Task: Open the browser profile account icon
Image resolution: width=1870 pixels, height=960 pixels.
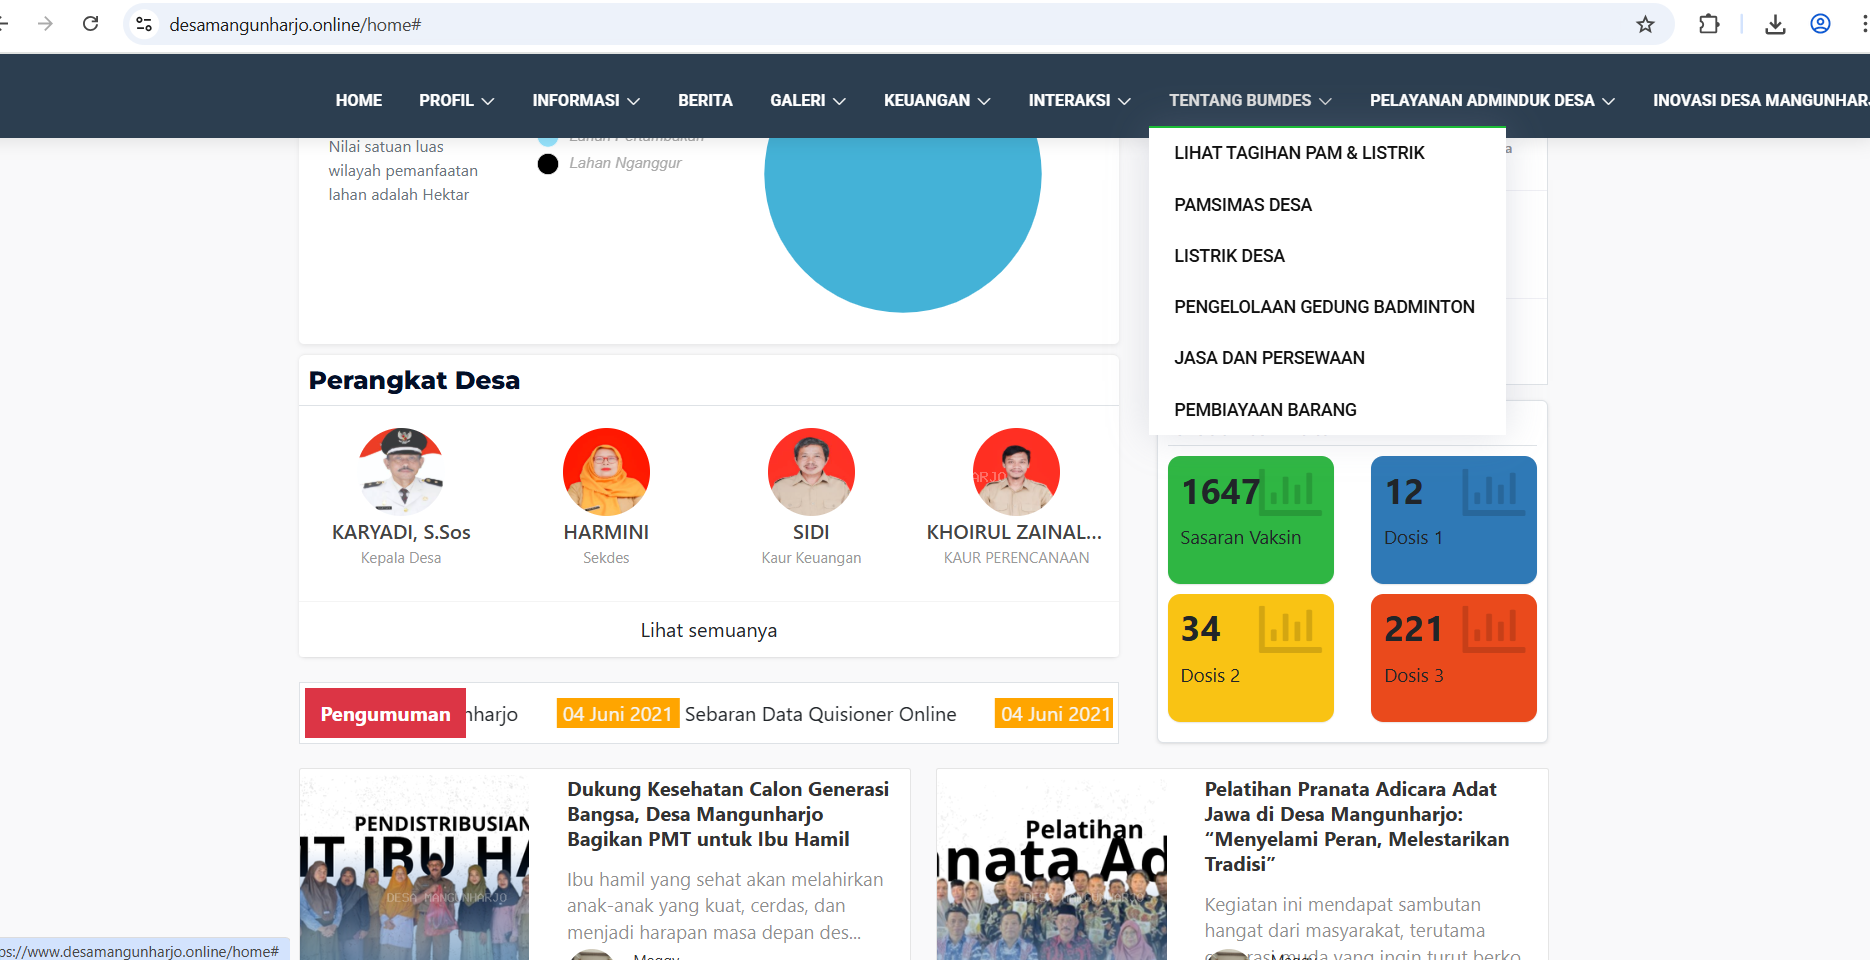Action: point(1820,24)
